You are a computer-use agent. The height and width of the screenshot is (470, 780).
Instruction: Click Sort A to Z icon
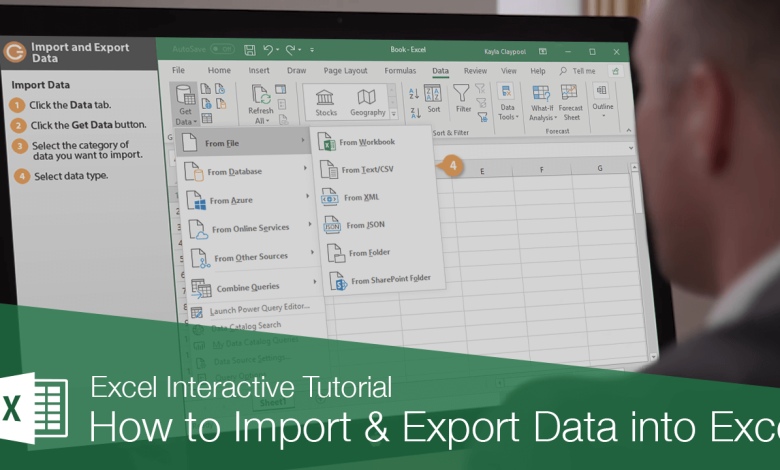coord(413,93)
